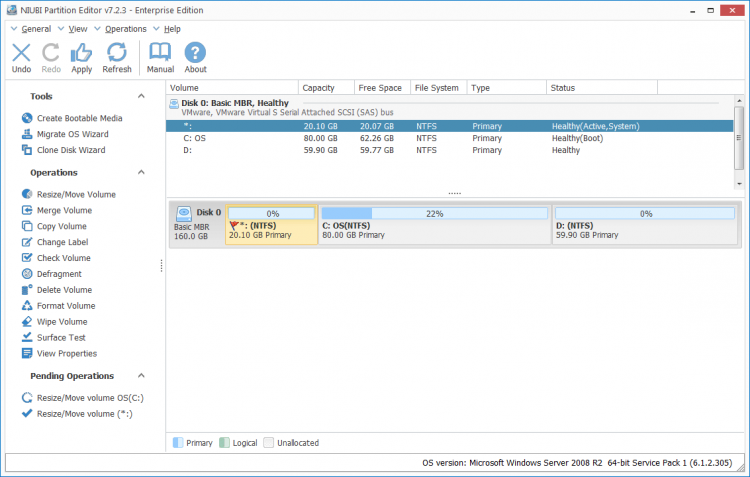750x477 pixels.
Task: Select the C: OS volume row
Action: pos(450,138)
